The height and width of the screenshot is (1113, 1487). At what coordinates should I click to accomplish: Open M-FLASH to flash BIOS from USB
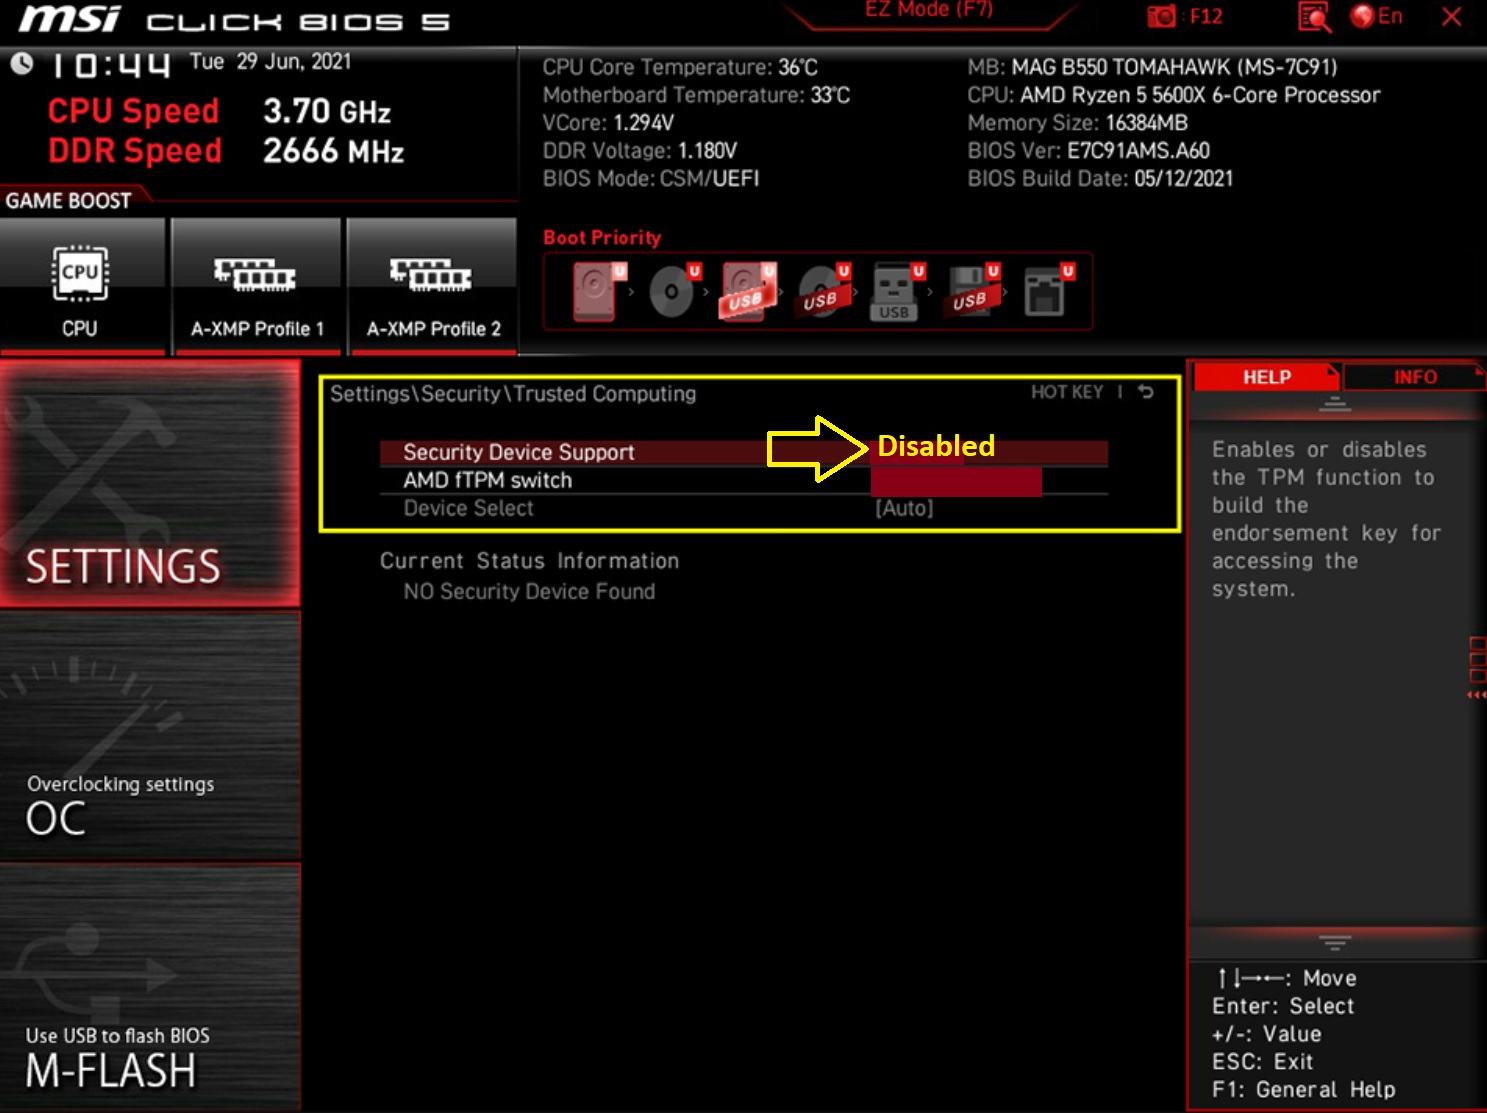[x=150, y=987]
